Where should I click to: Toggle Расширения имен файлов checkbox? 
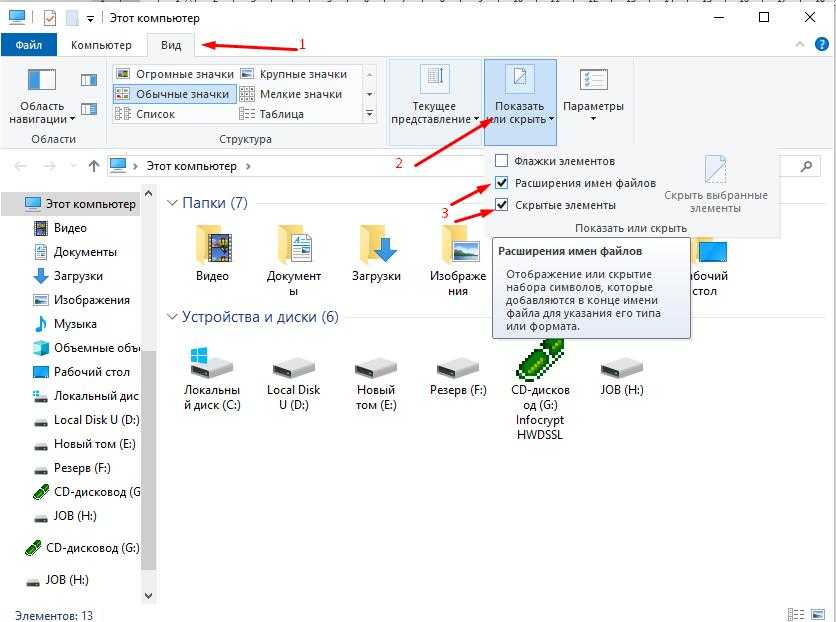pyautogui.click(x=502, y=183)
